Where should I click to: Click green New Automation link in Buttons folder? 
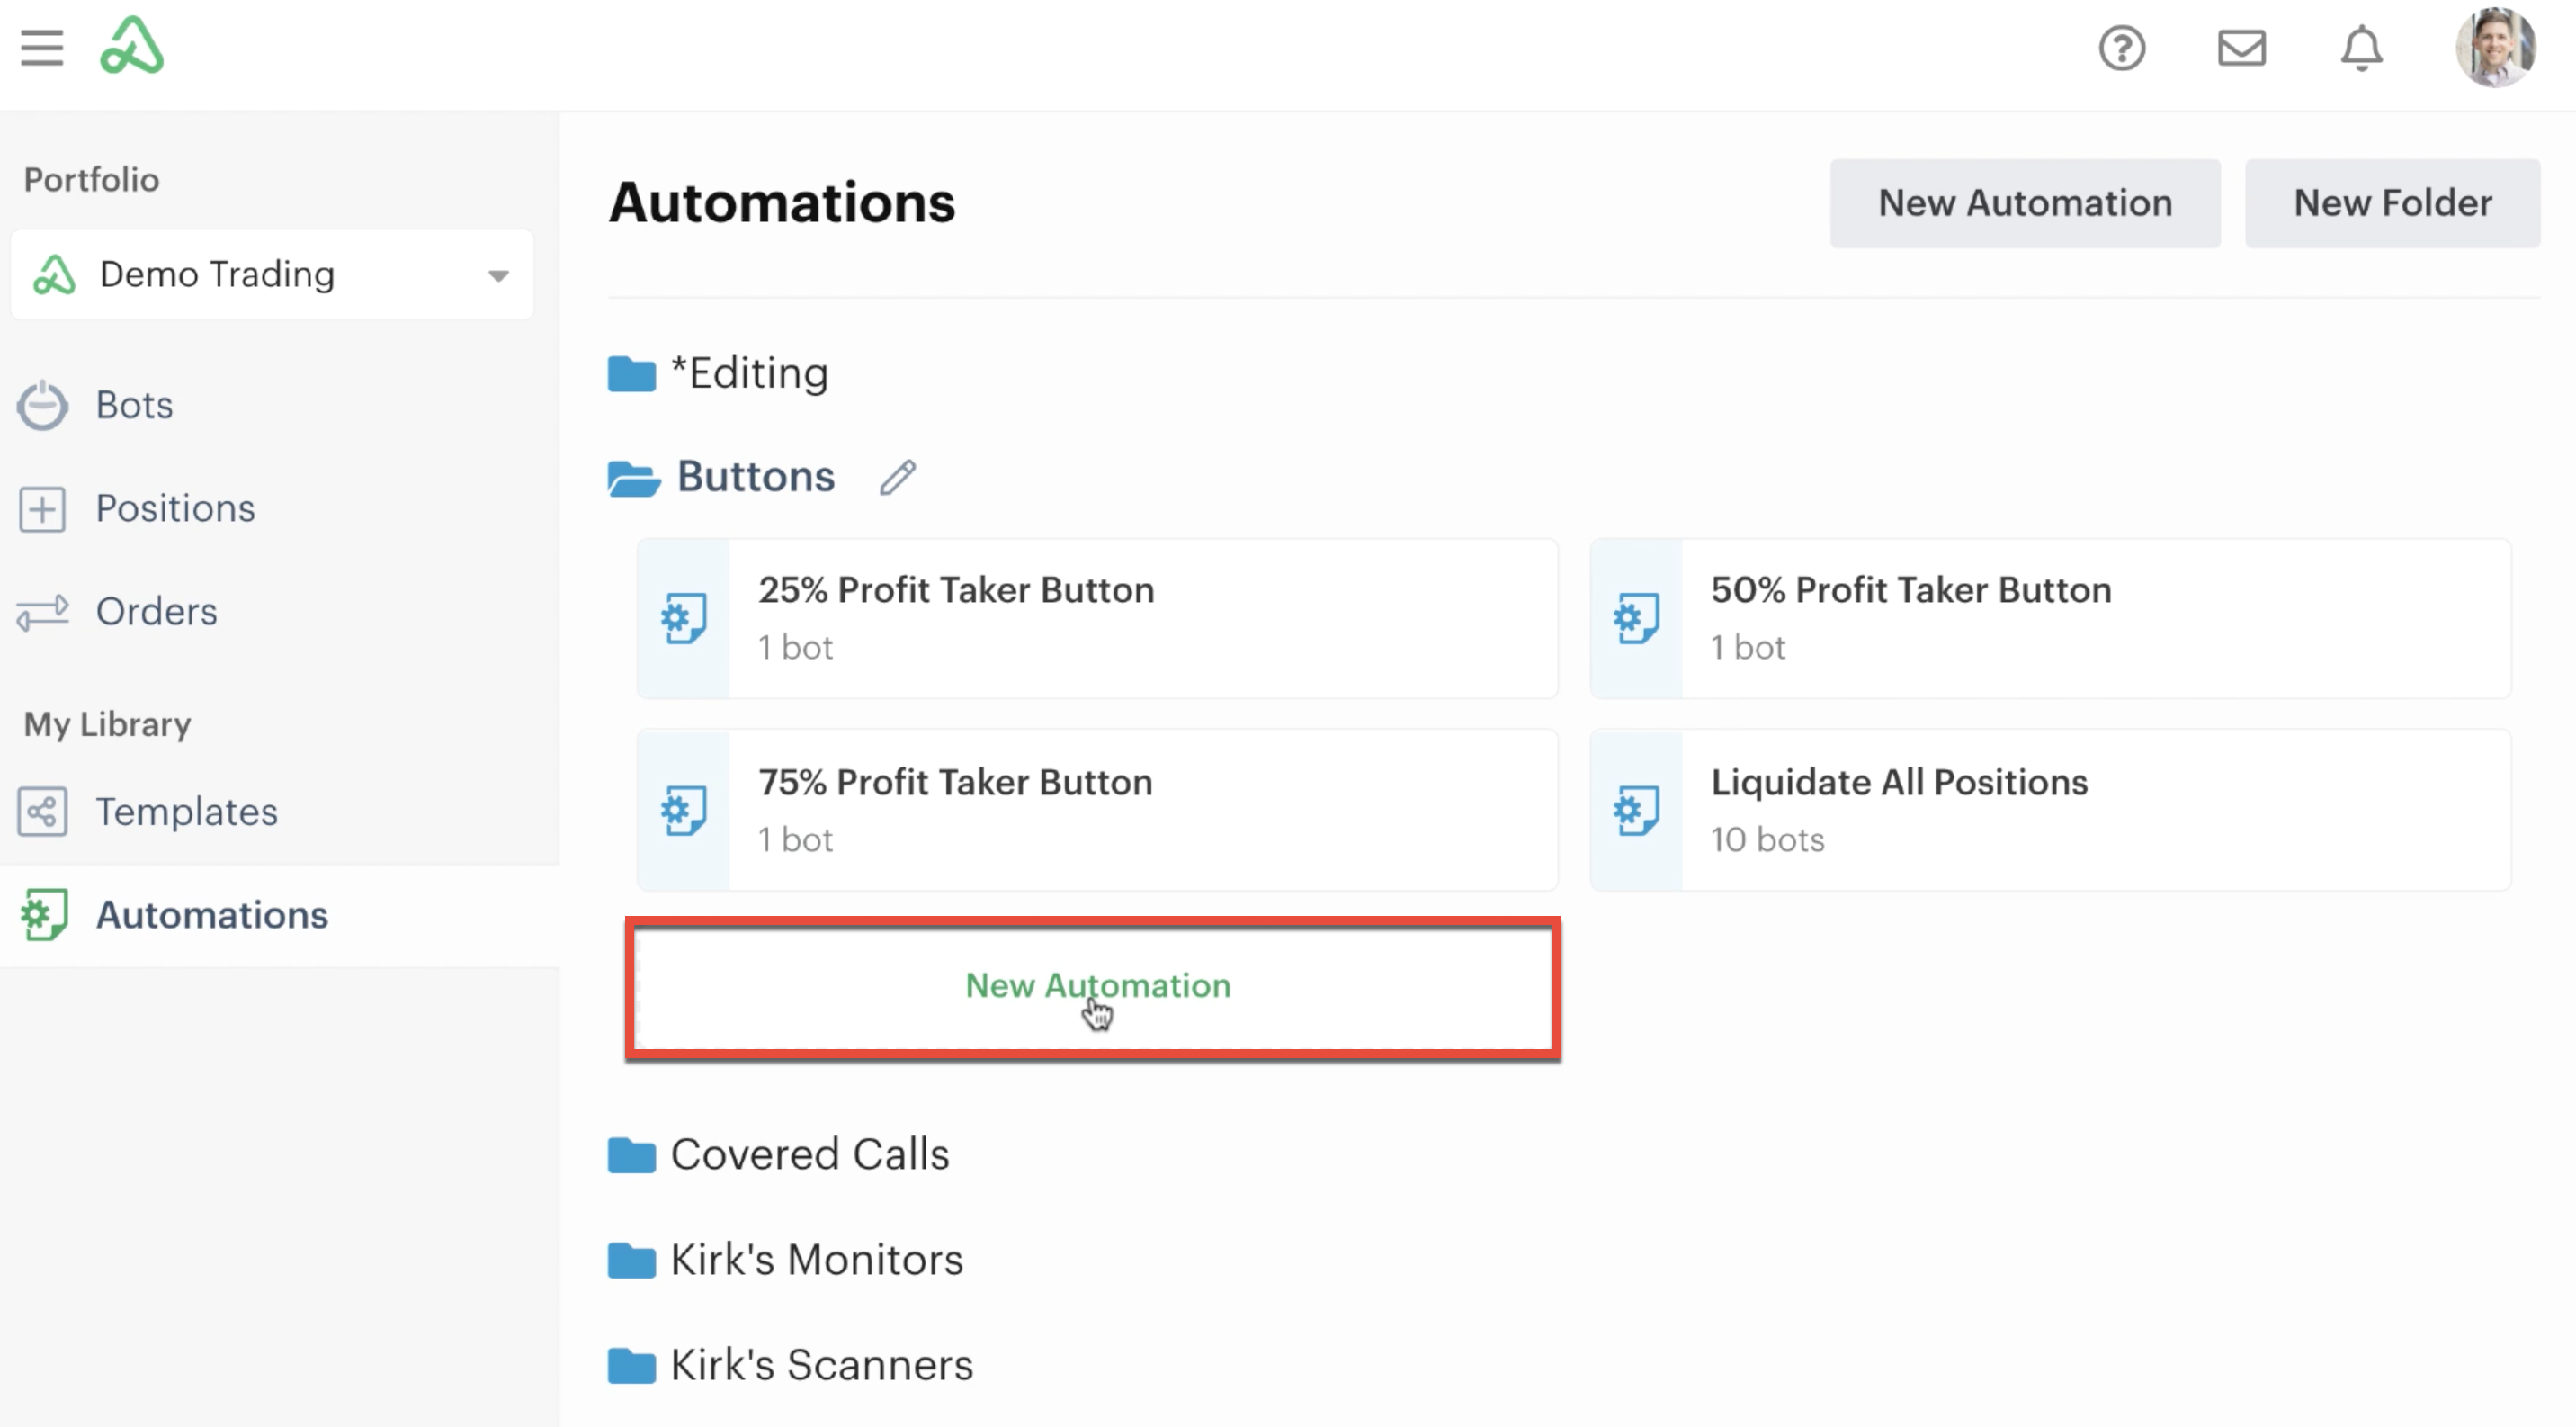pos(1097,986)
